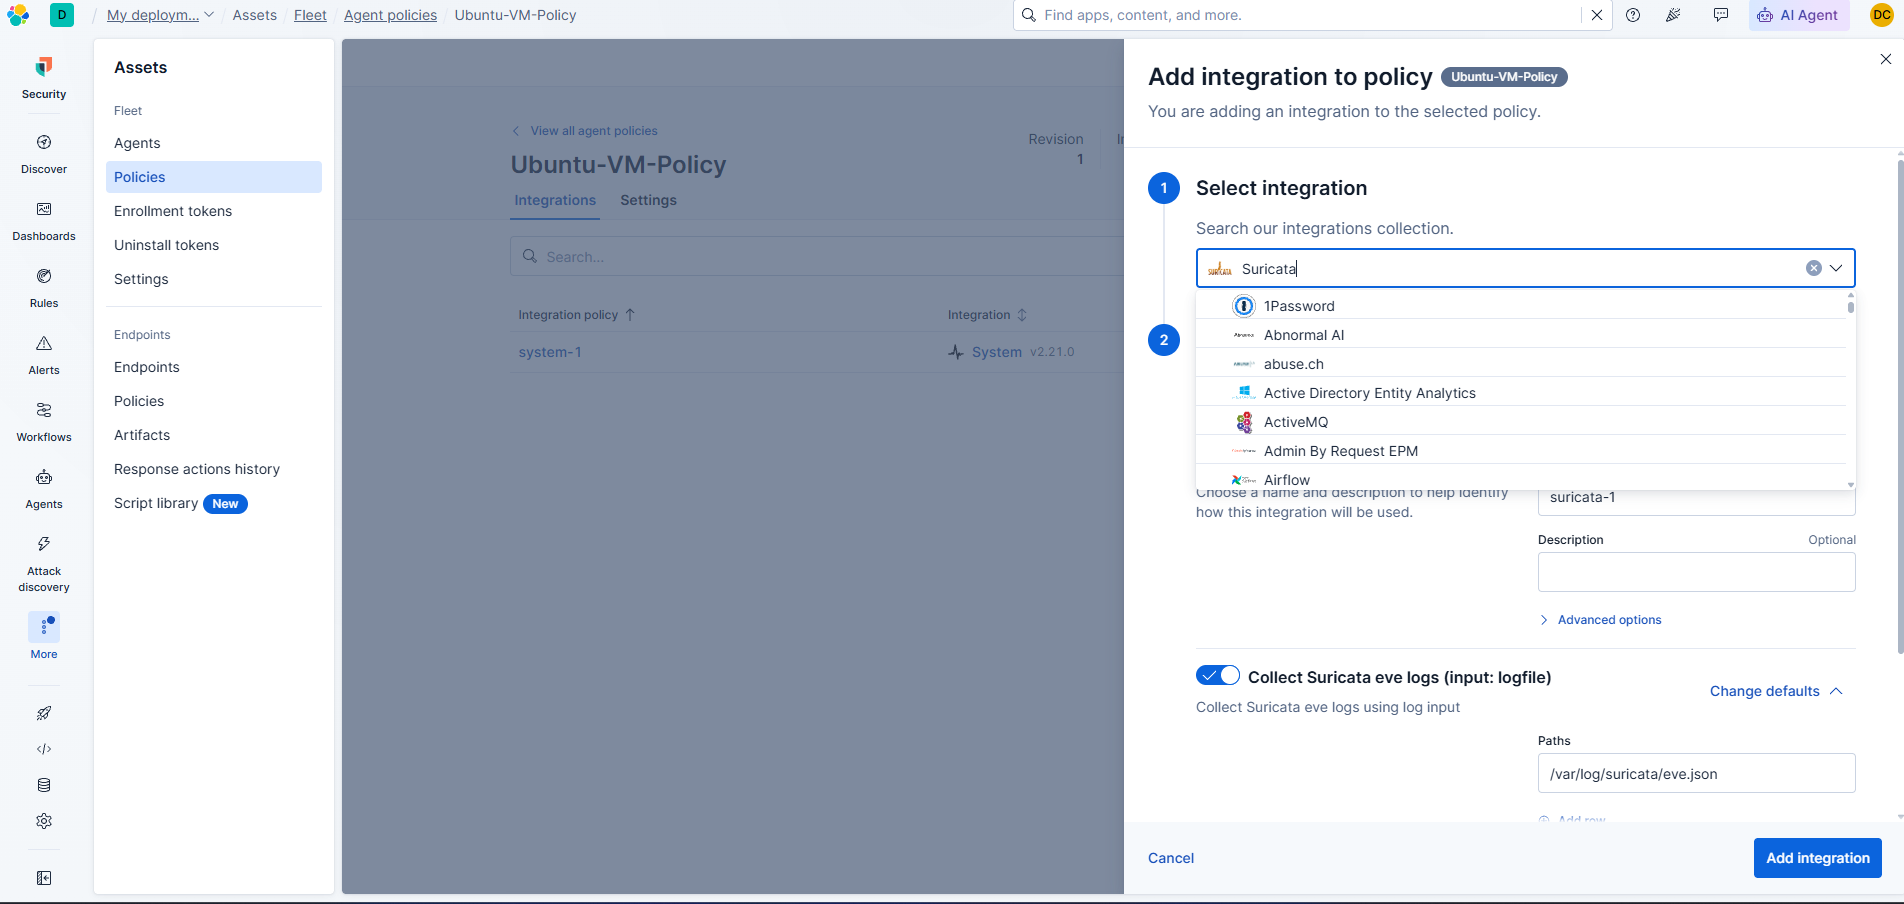
Task: Select Admin By Request EPM option
Action: [1521, 451]
